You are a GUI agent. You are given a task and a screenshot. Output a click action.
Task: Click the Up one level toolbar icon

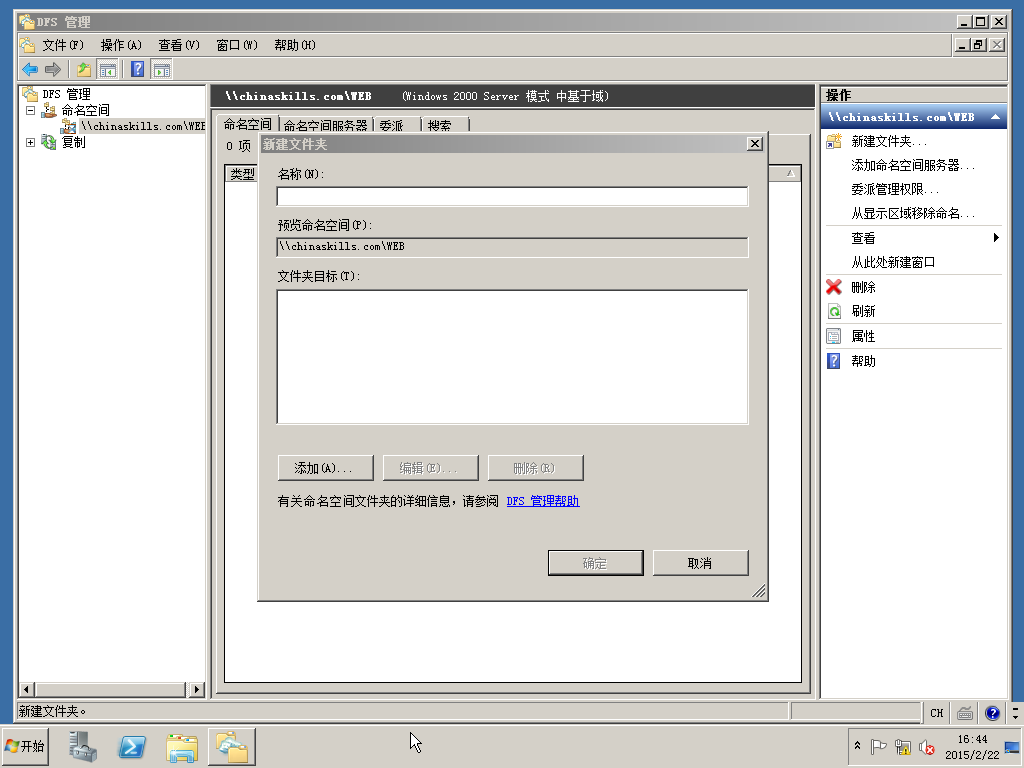(x=84, y=69)
